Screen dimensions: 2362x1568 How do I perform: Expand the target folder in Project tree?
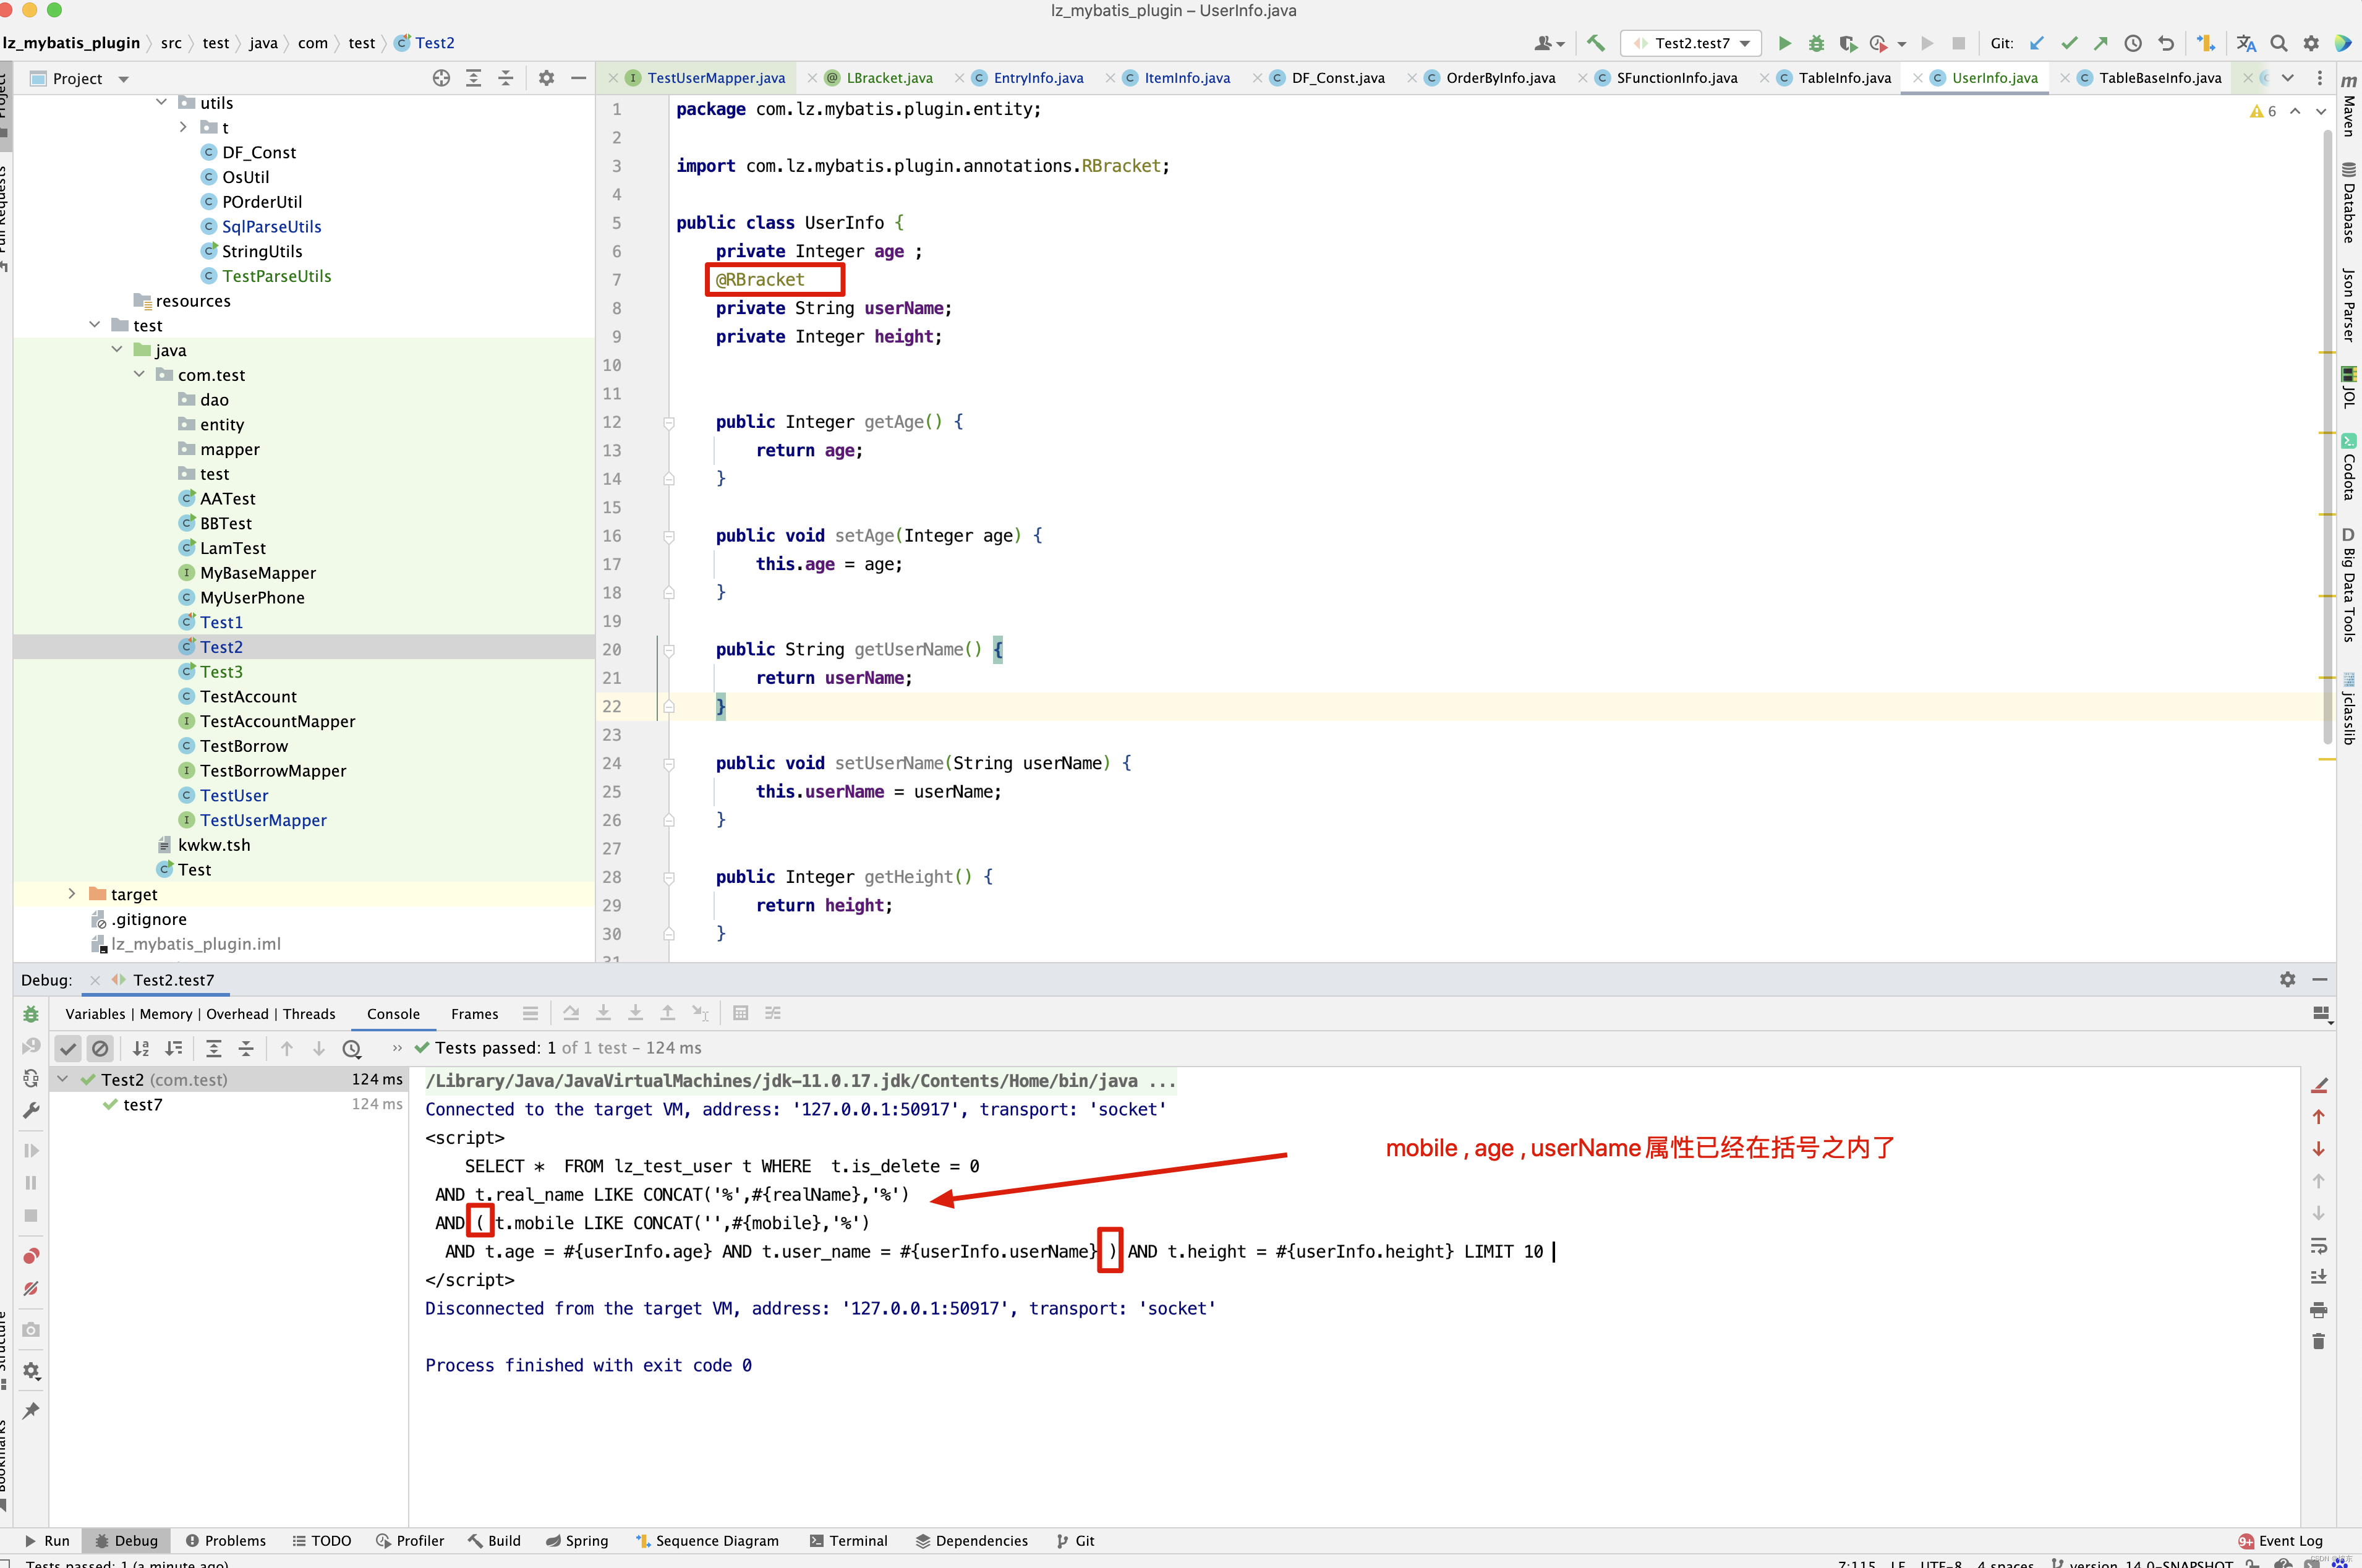[x=71, y=893]
